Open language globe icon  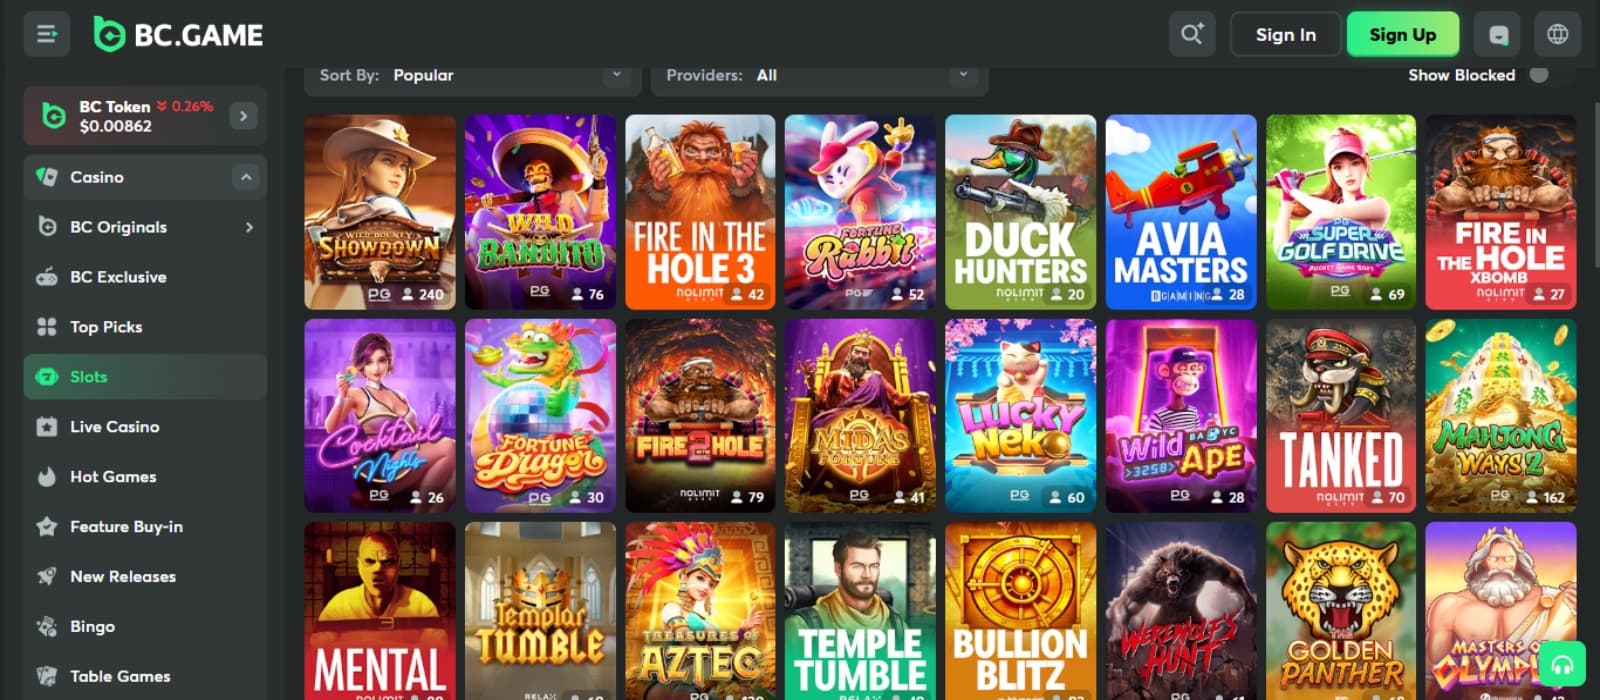point(1557,35)
